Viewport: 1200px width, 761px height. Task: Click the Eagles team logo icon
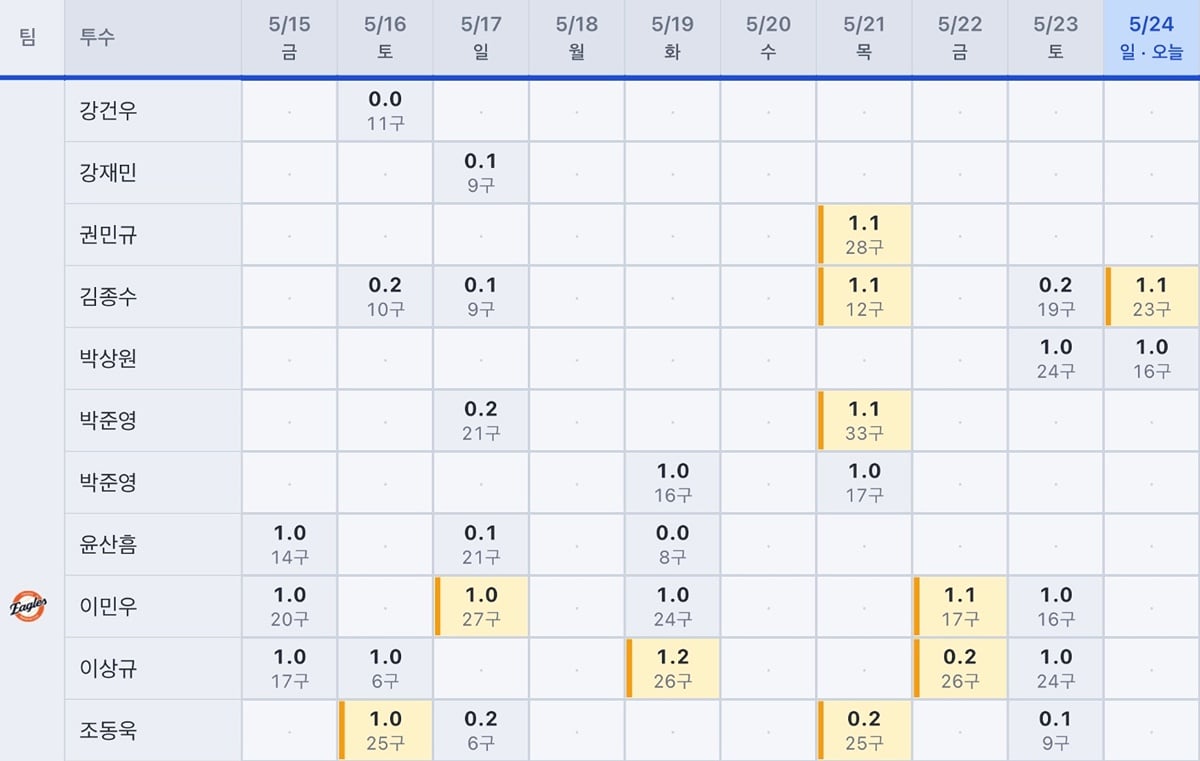click(x=29, y=606)
